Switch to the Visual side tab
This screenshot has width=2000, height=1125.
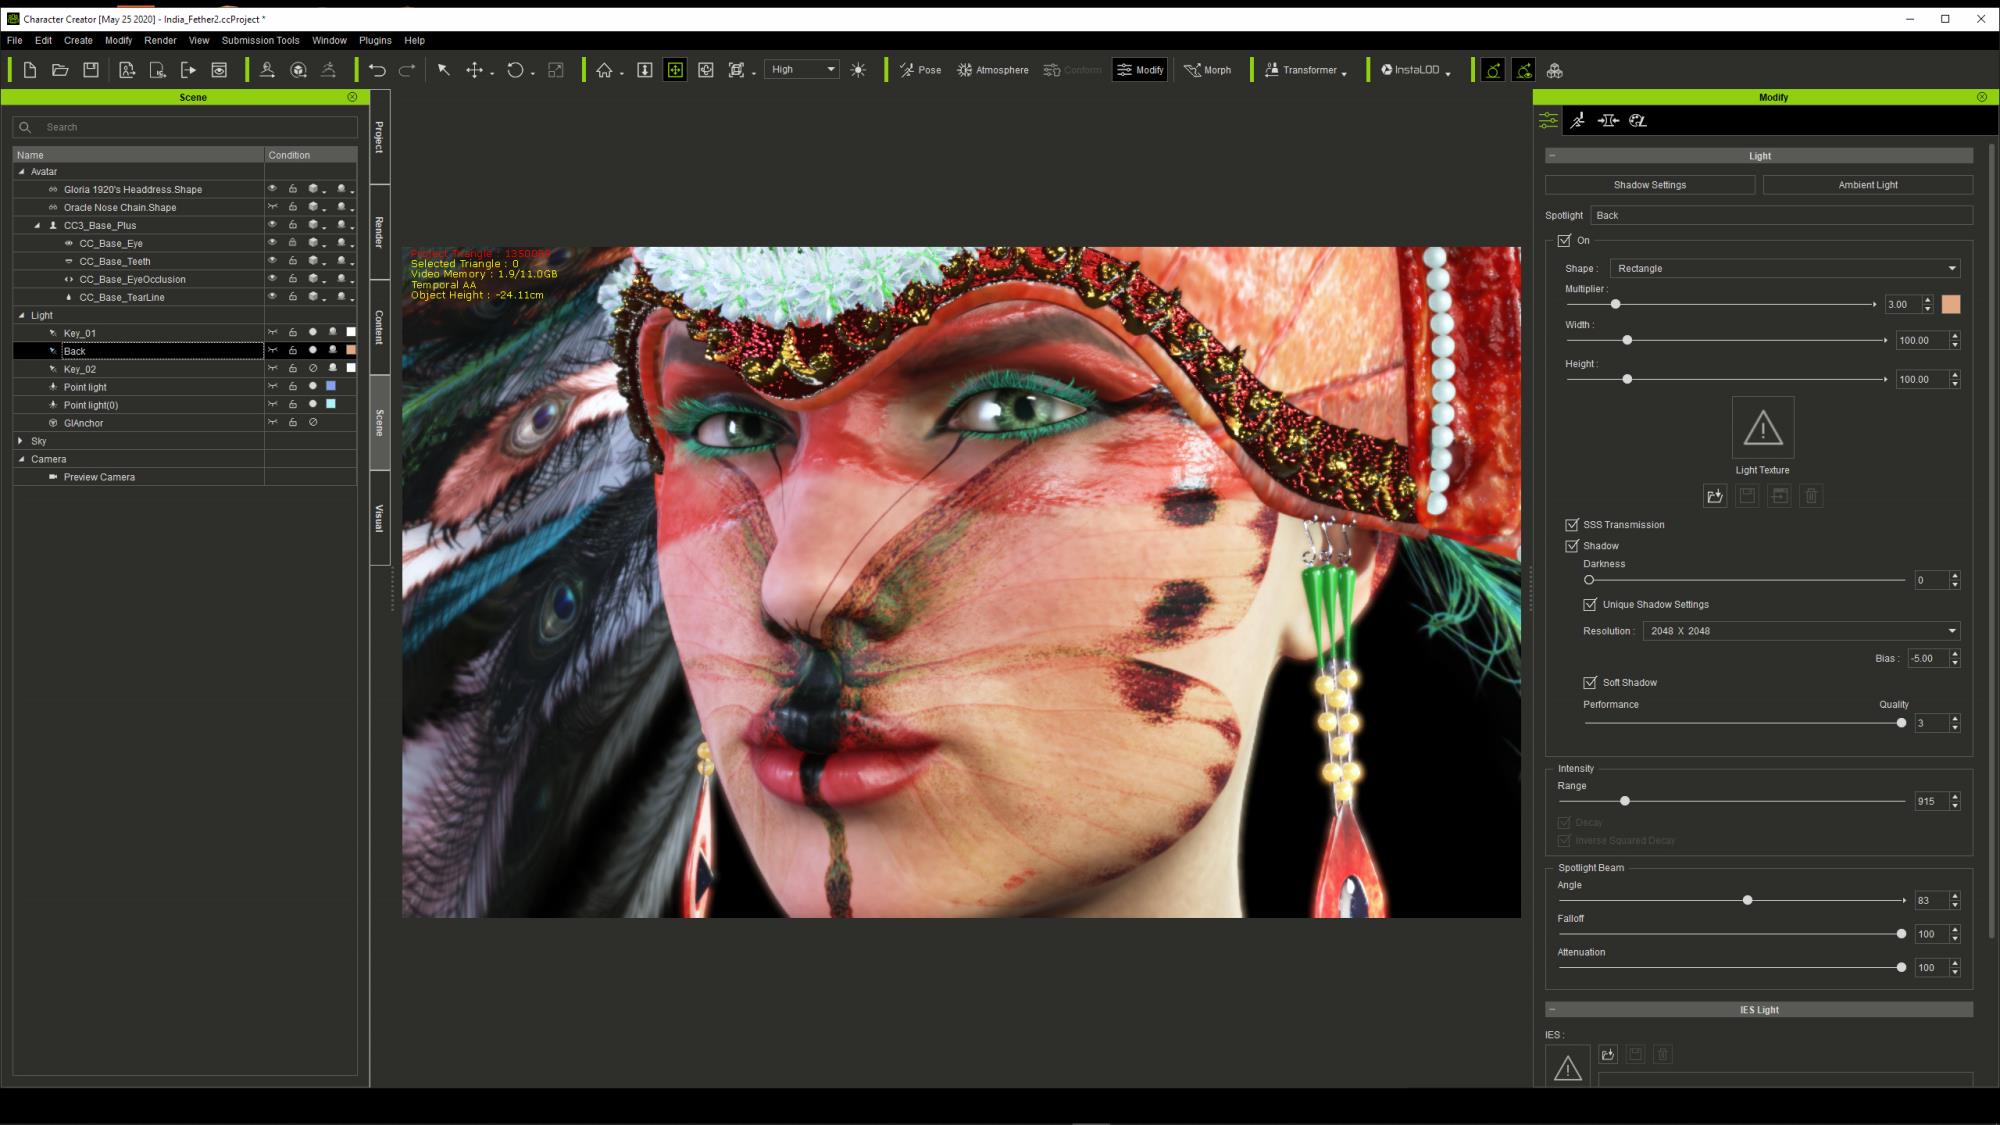point(380,518)
